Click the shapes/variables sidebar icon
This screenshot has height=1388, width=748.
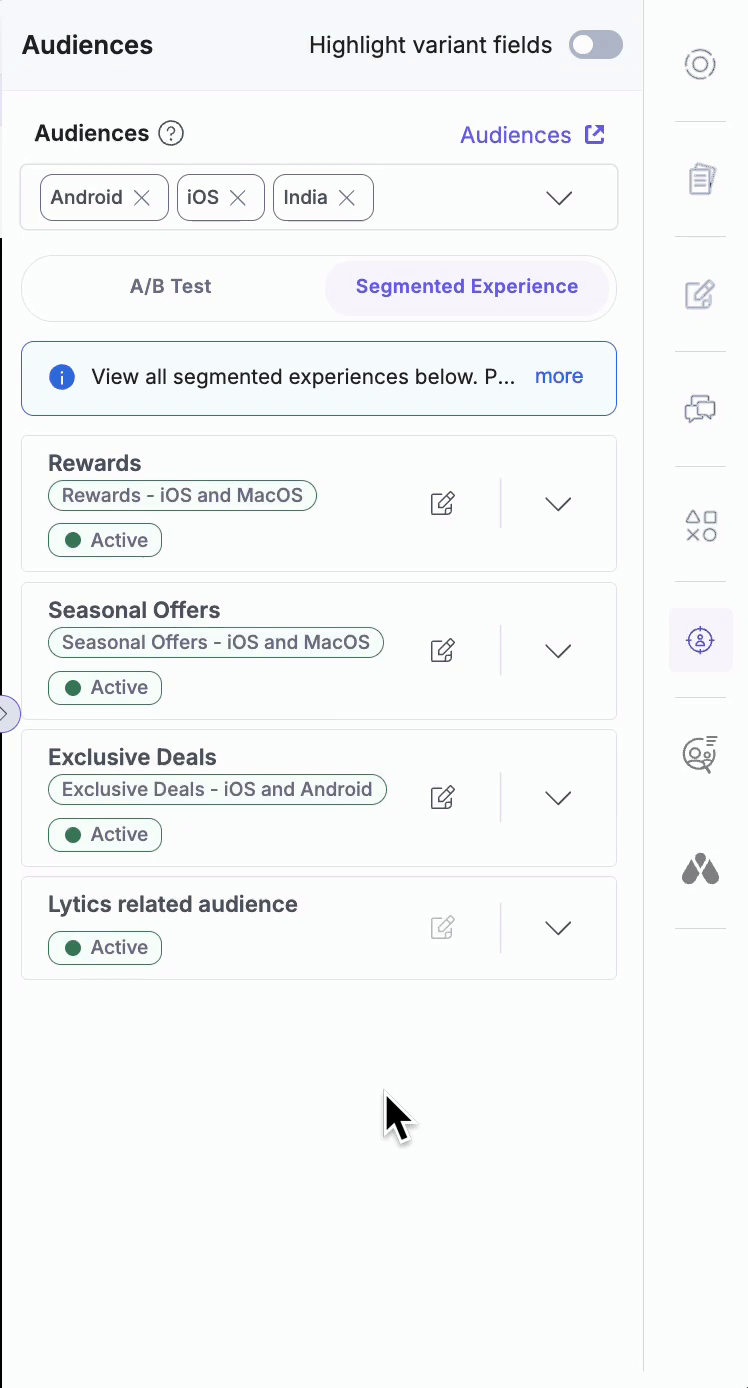point(700,525)
